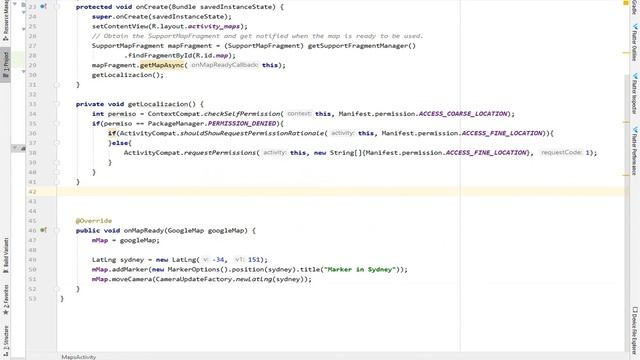Click setContentView on line 25
Image resolution: width=640 pixels, height=360 pixels.
(120, 26)
